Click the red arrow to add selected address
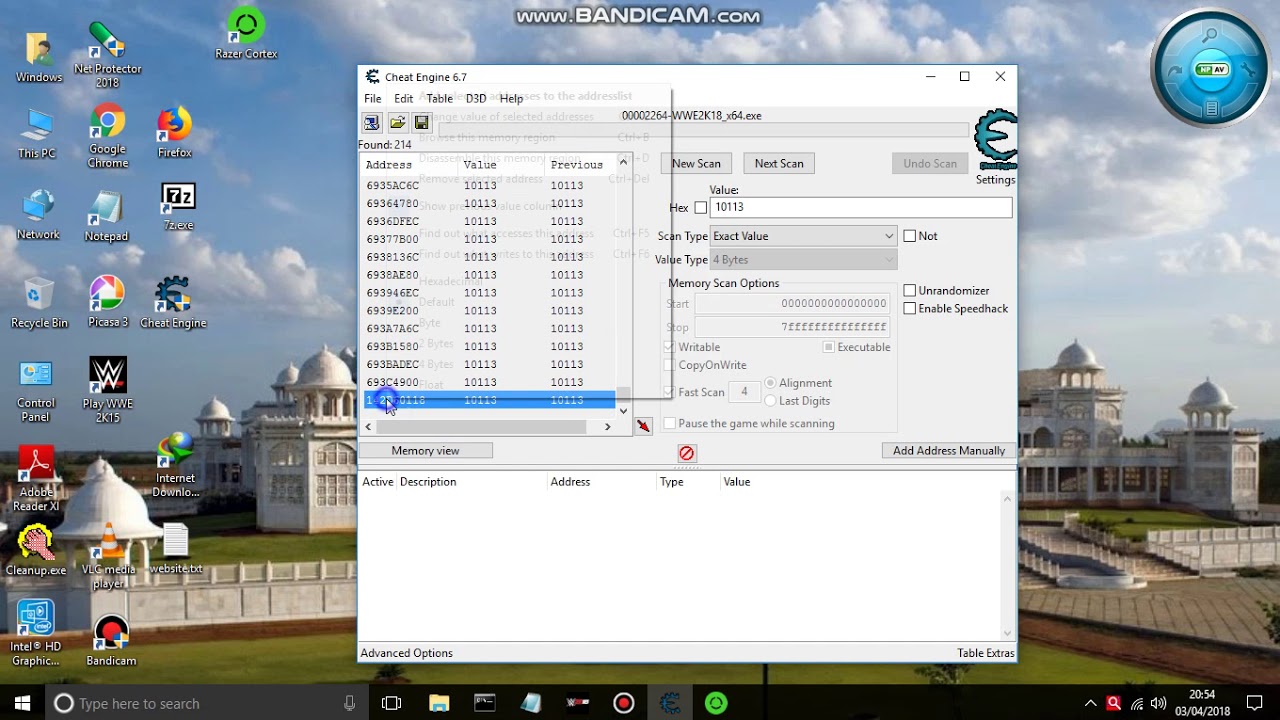The width and height of the screenshot is (1280, 720). coord(643,426)
